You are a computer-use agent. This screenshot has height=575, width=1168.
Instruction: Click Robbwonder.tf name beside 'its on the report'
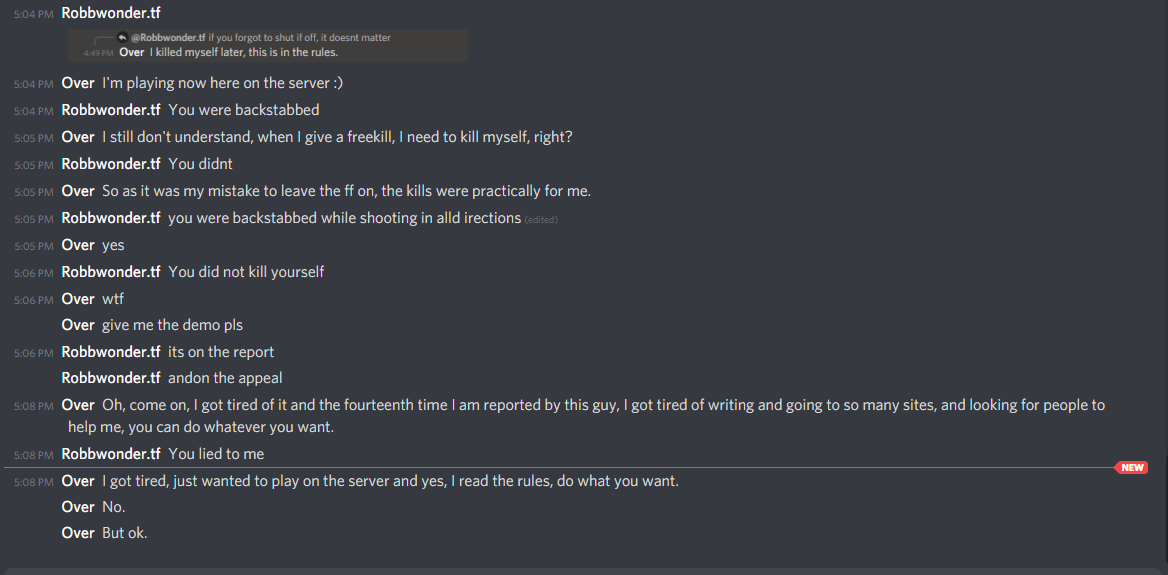111,352
